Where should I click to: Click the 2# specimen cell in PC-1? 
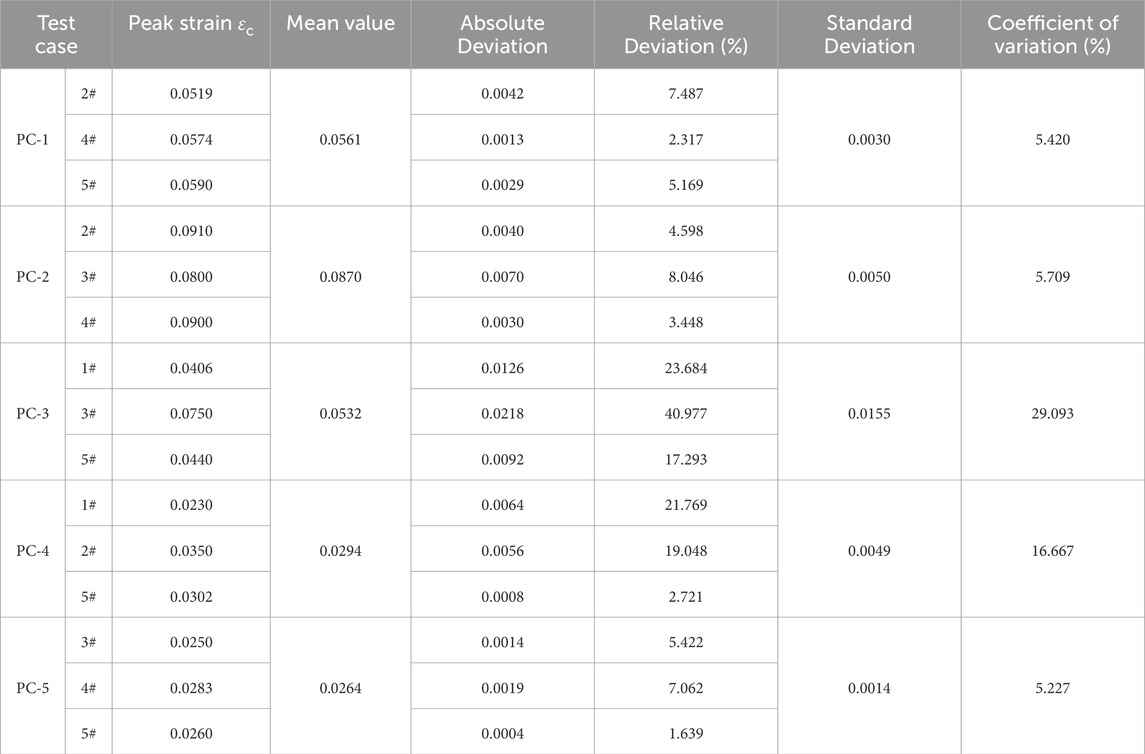[88, 93]
